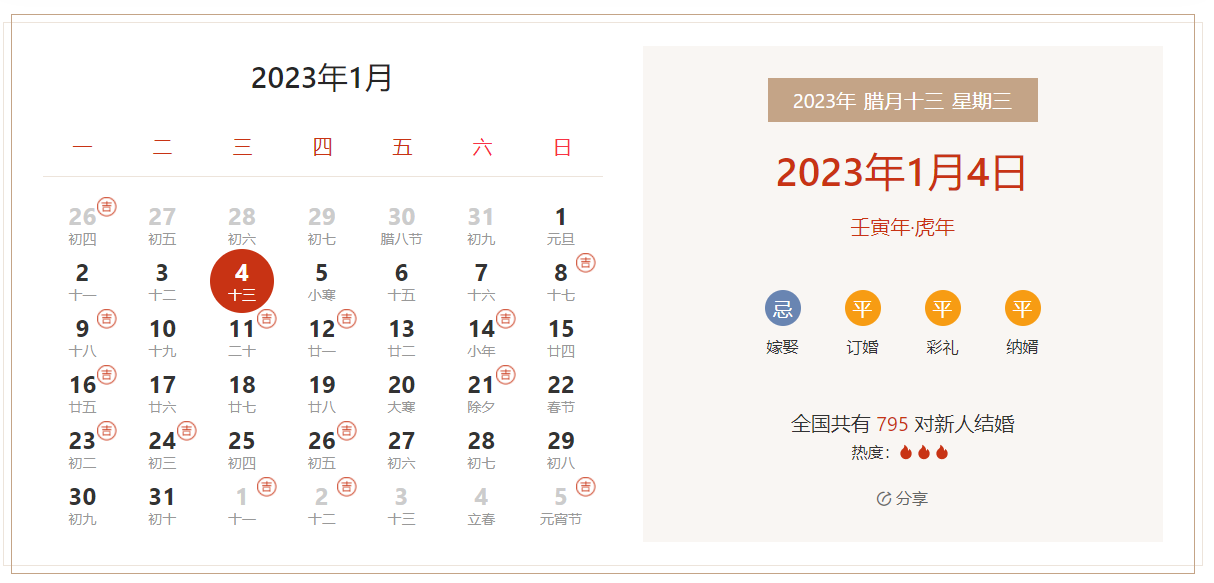Select January 25 初四
Image resolution: width=1214 pixels, height=583 pixels.
(x=242, y=450)
